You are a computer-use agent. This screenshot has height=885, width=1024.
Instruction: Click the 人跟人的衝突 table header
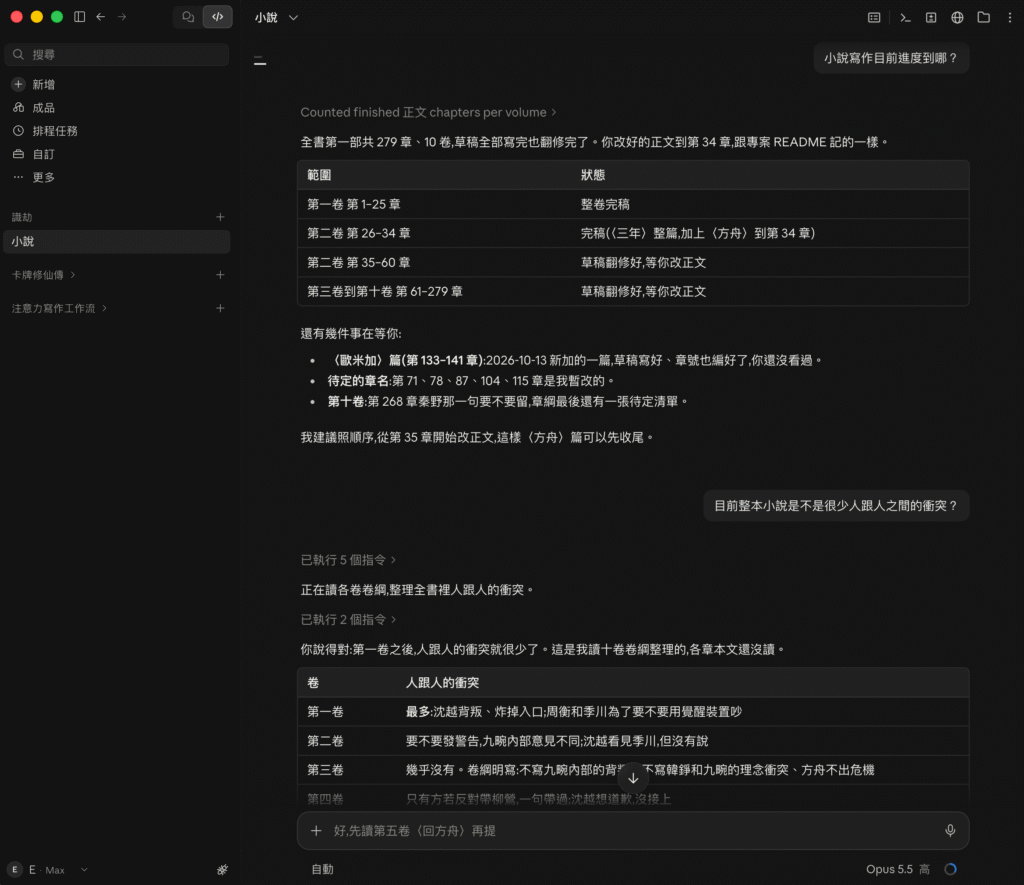443,683
